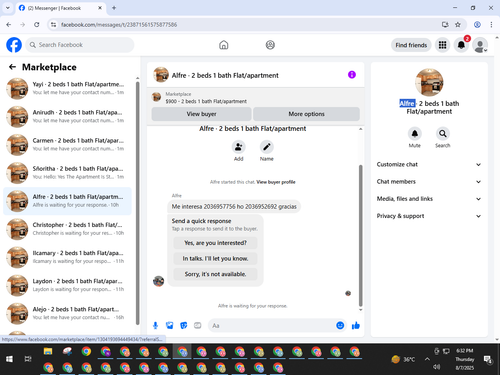Expand Media, files and links section
Image resolution: width=500 pixels, height=375 pixels.
click(429, 199)
